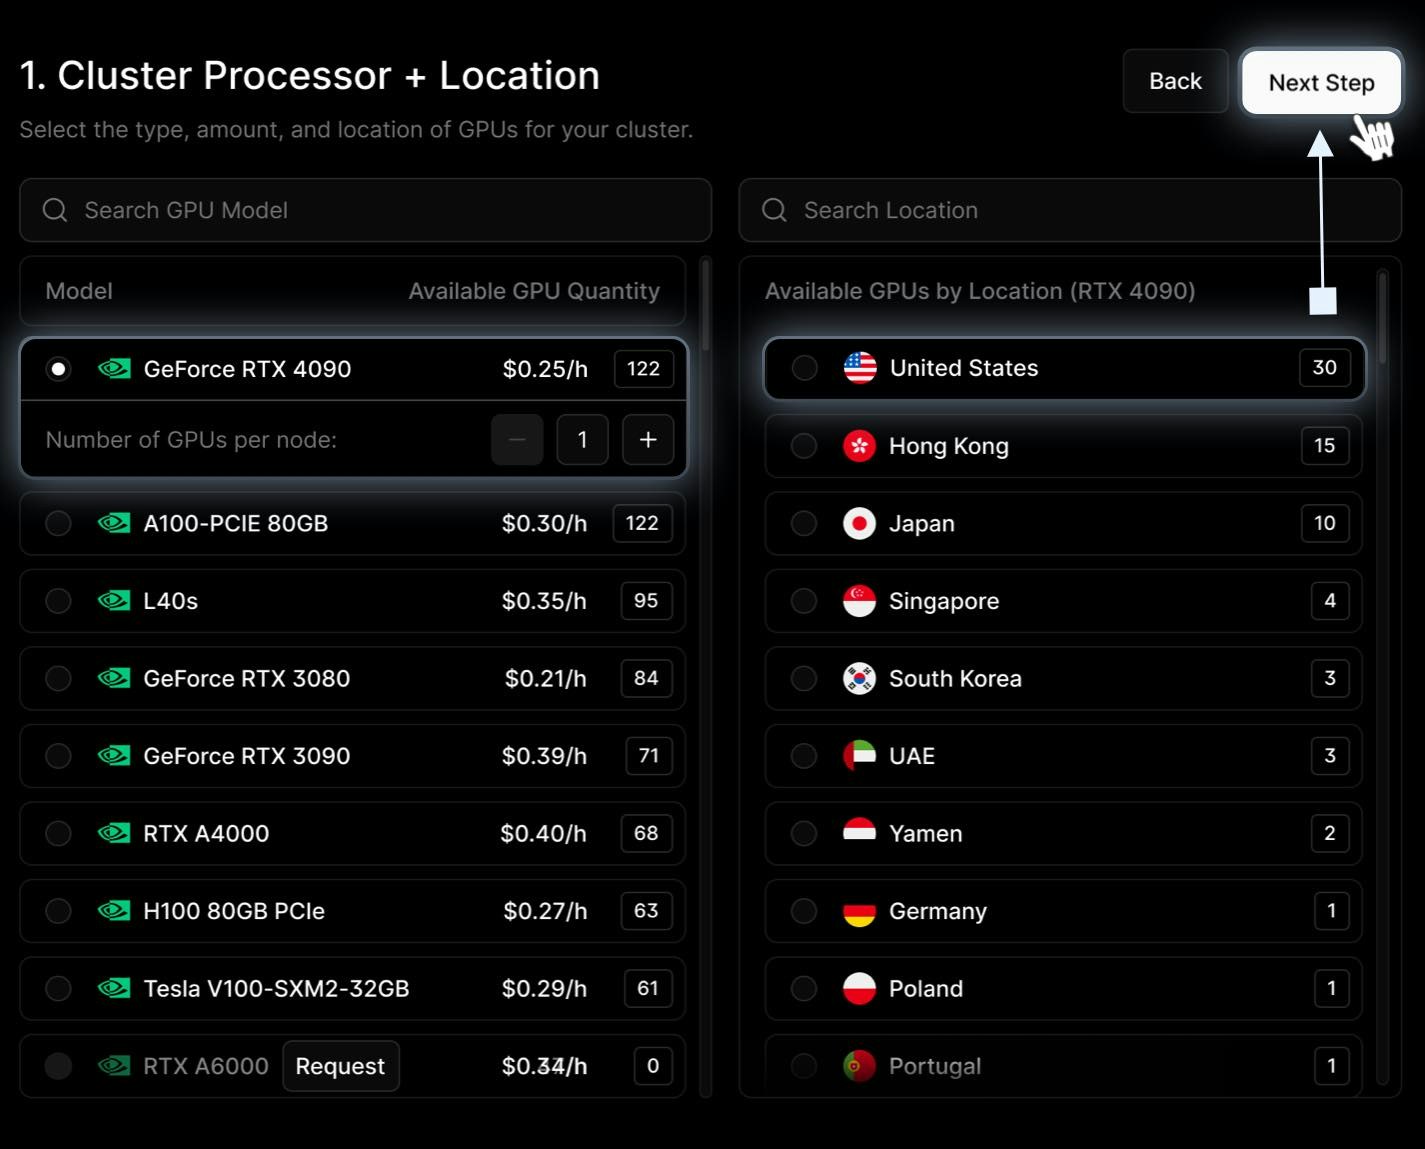Viewport: 1425px width, 1149px height.
Task: Decrease GPUs per node with minus button
Action: coord(517,440)
